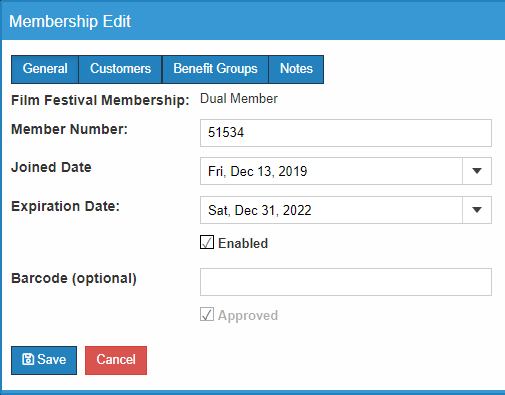Screen dimensions: 505x395
Task: Click the Expiration Date value Sat, Dec 31, 2022
Action: tap(260, 210)
